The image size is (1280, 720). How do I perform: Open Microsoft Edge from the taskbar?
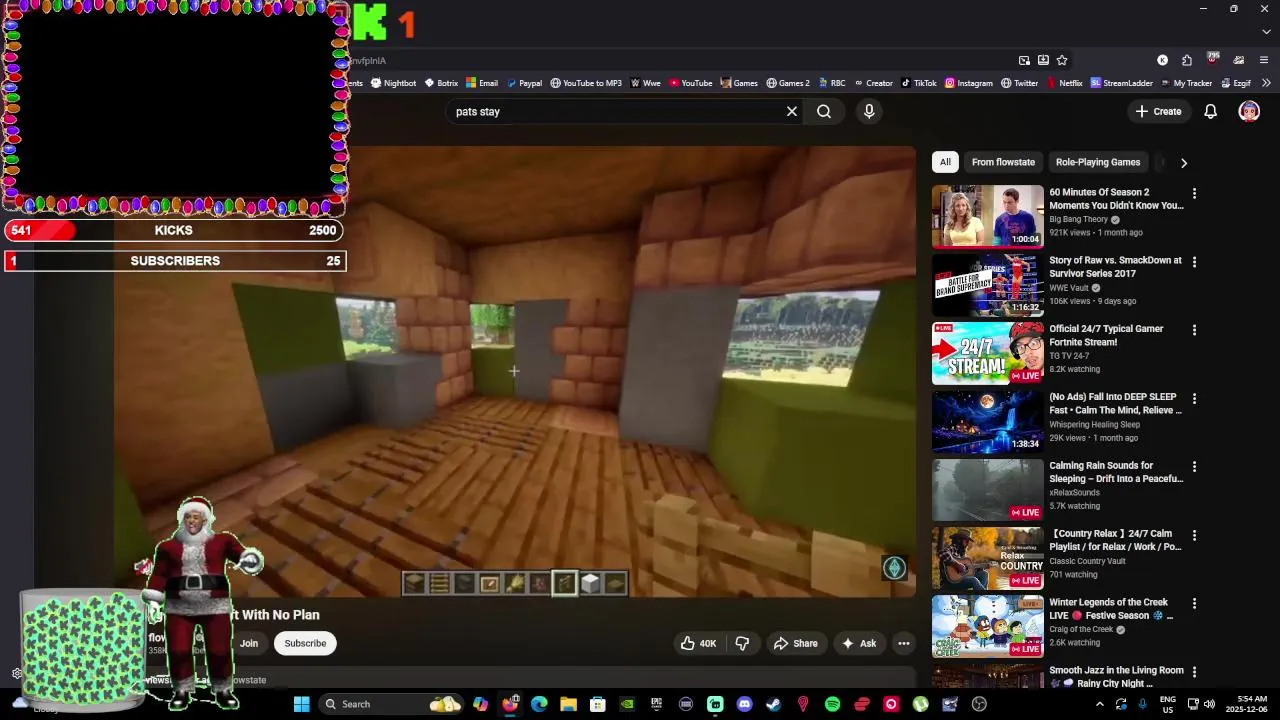pyautogui.click(x=539, y=704)
